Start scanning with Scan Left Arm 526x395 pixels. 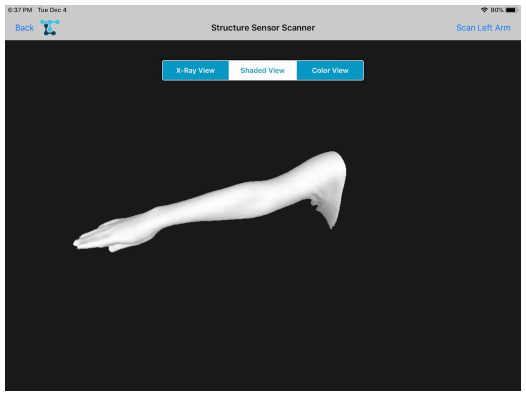(x=483, y=28)
